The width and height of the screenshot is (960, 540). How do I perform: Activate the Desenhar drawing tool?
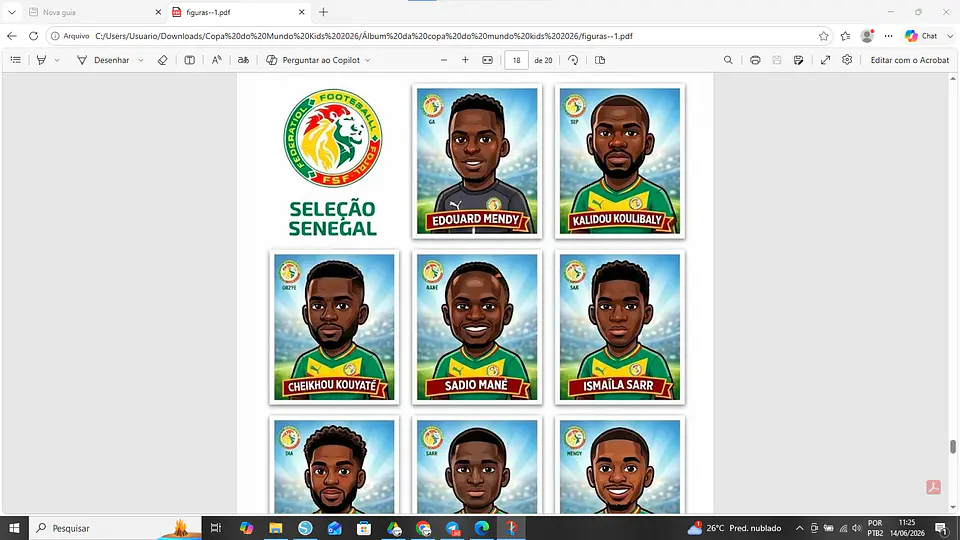coord(103,60)
